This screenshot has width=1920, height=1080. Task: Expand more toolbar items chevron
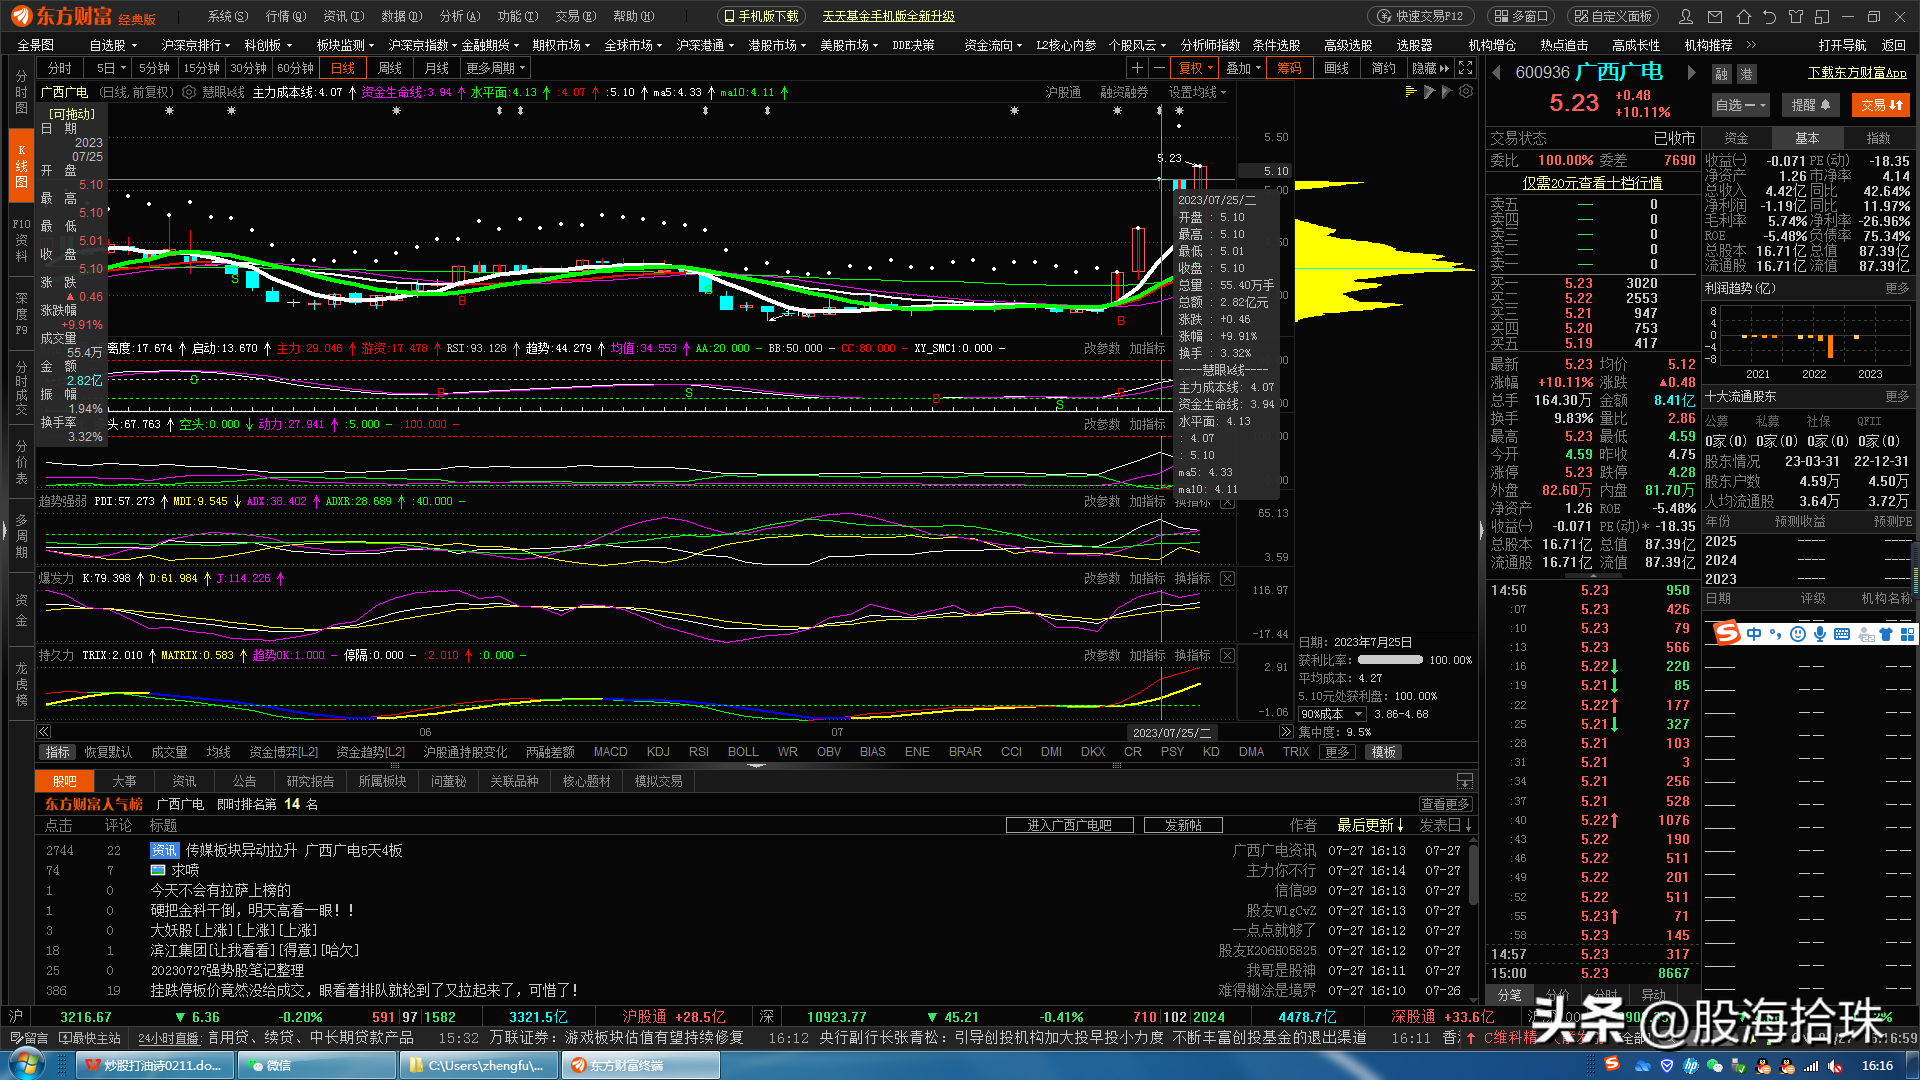pos(1751,45)
